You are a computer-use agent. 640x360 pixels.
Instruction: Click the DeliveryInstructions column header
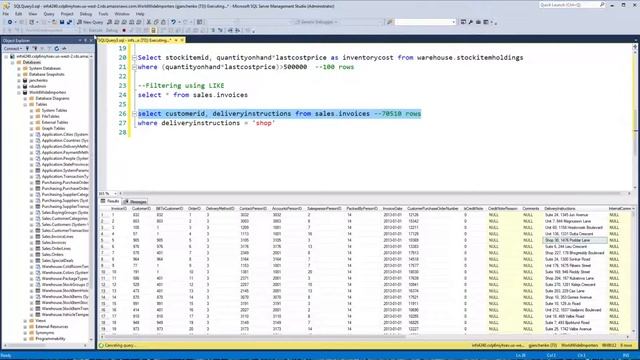coord(560,209)
